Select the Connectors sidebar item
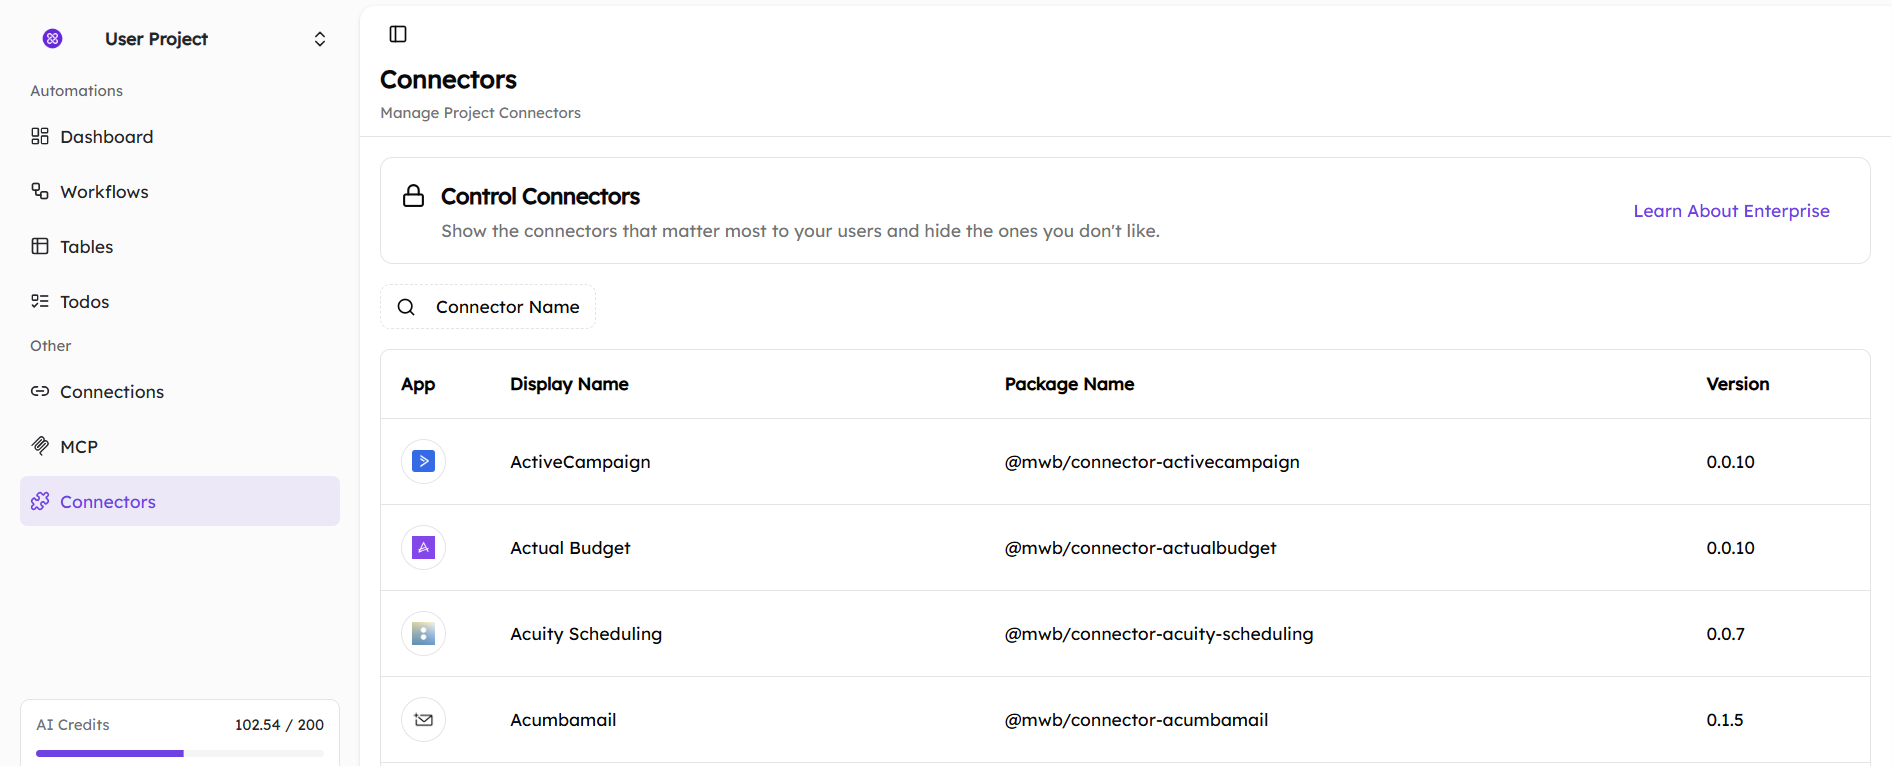The image size is (1892, 766). pos(108,502)
